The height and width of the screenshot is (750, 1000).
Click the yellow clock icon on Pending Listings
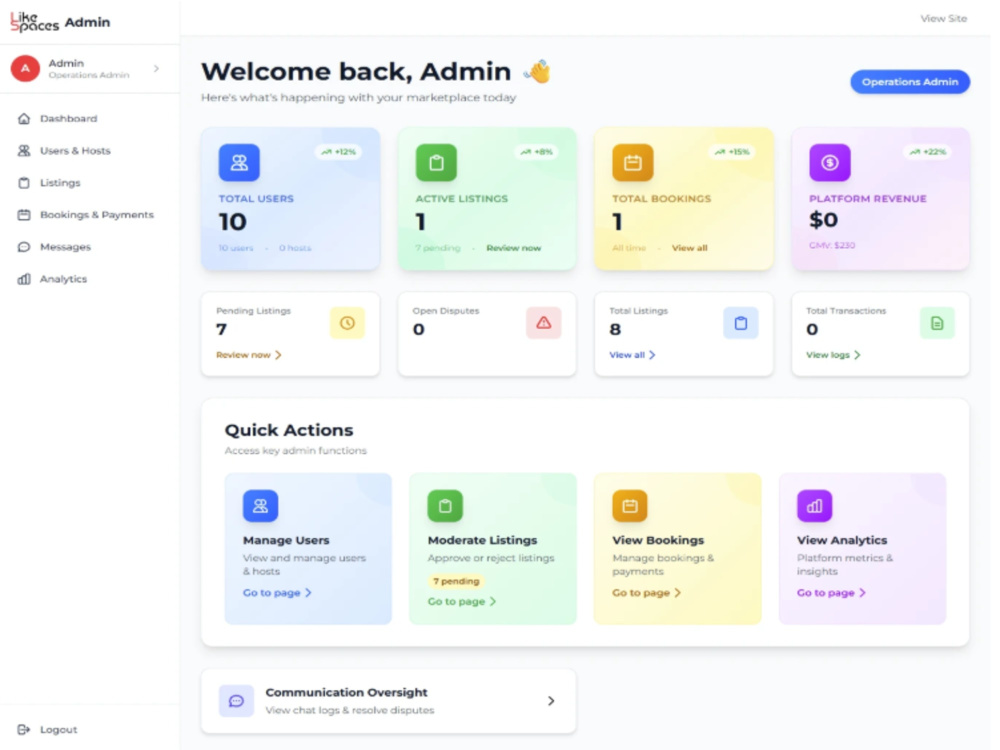tap(347, 323)
